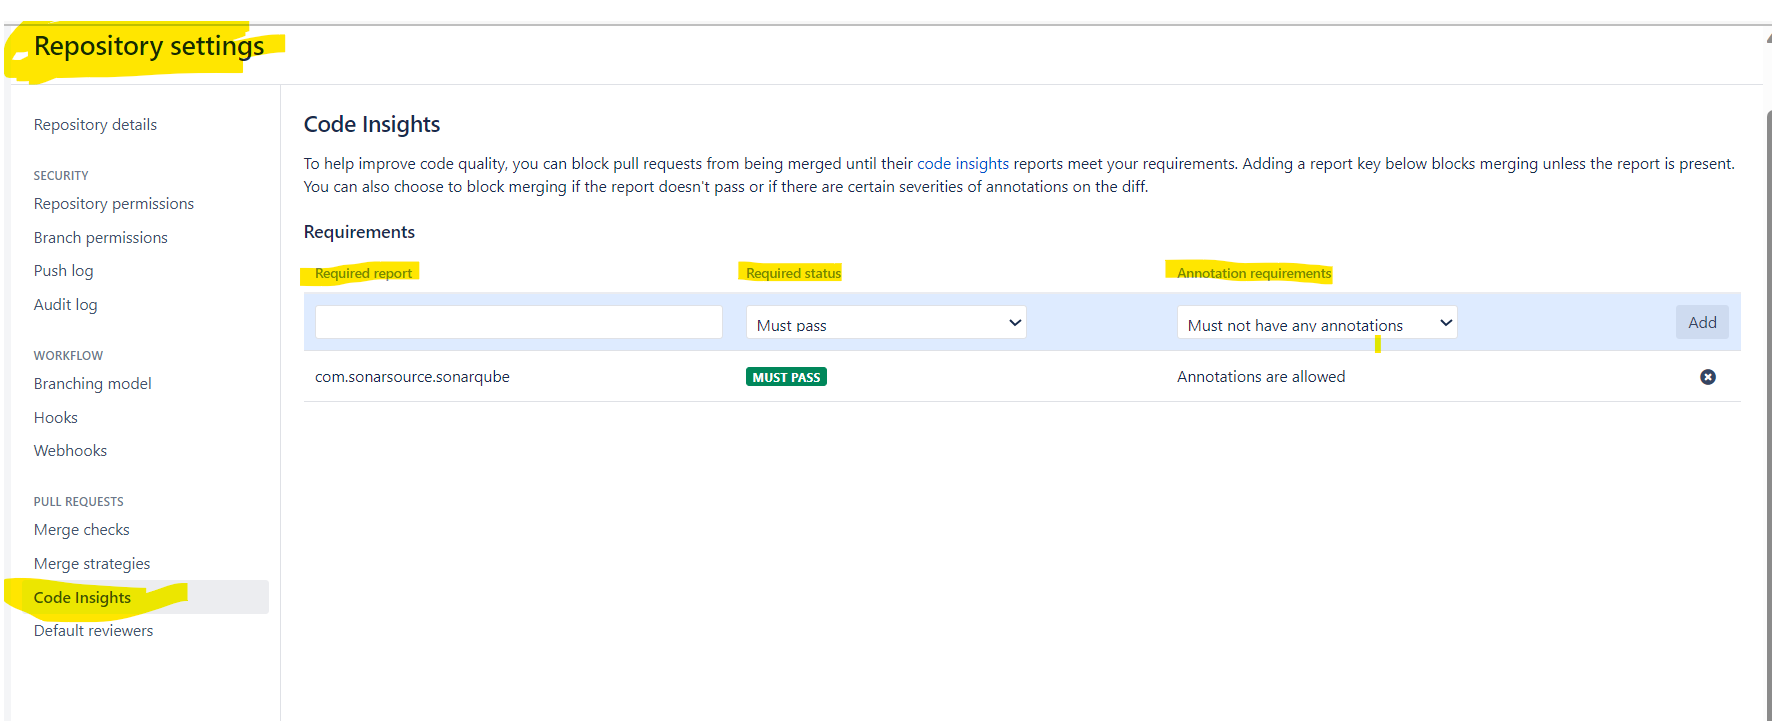Image resolution: width=1772 pixels, height=721 pixels.
Task: Open Merge strategies settings
Action: [x=92, y=564]
